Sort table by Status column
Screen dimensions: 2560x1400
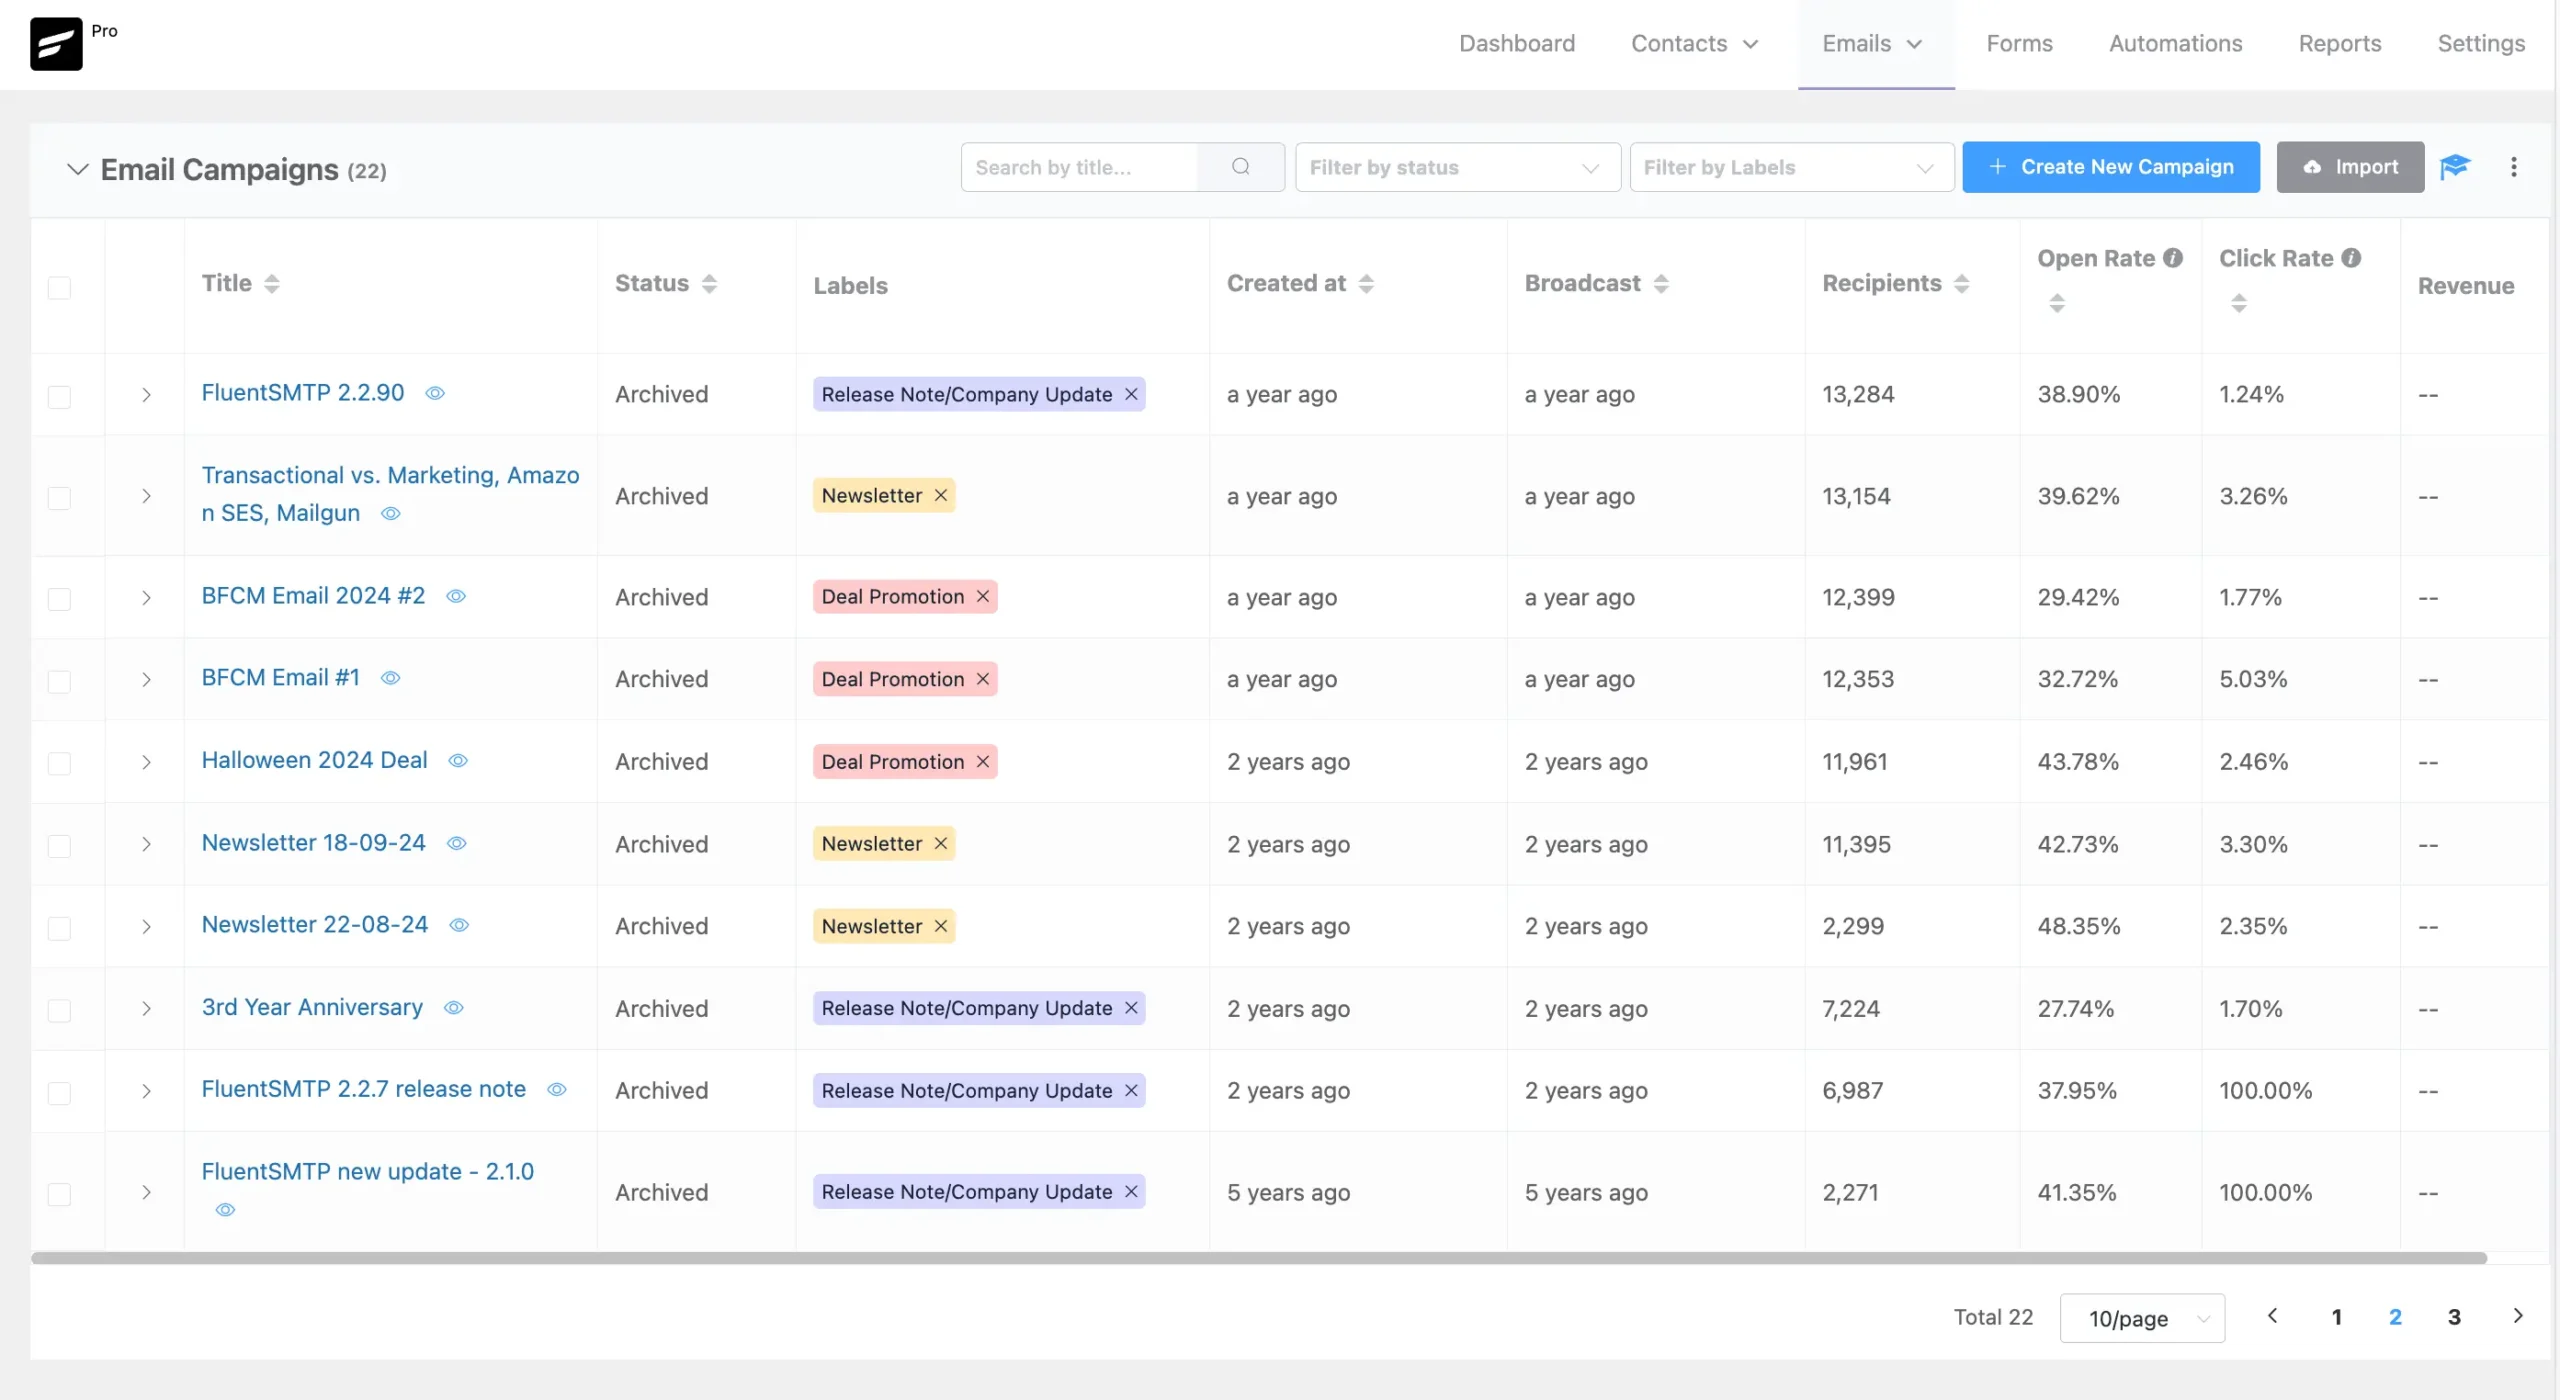point(709,284)
